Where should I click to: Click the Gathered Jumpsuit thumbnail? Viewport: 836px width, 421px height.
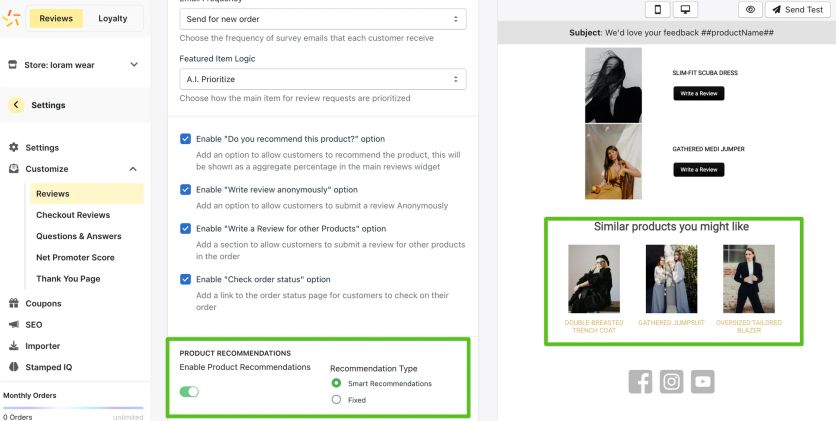pos(671,279)
